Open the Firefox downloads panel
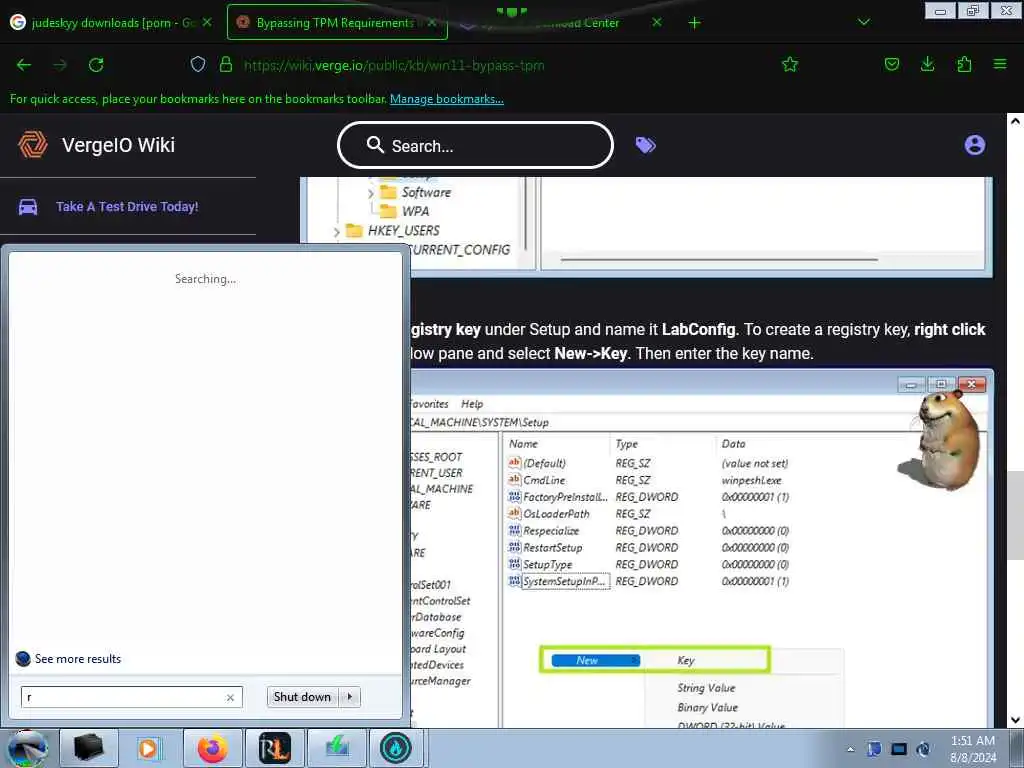Viewport: 1024px width, 768px height. (927, 64)
